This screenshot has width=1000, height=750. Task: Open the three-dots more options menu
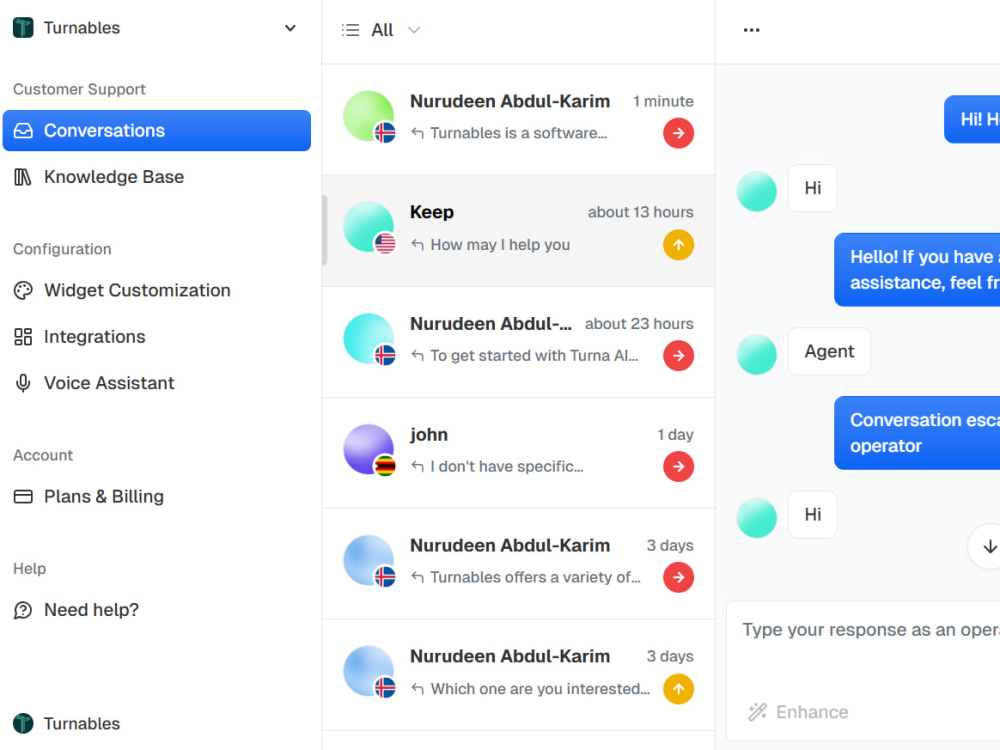click(751, 30)
